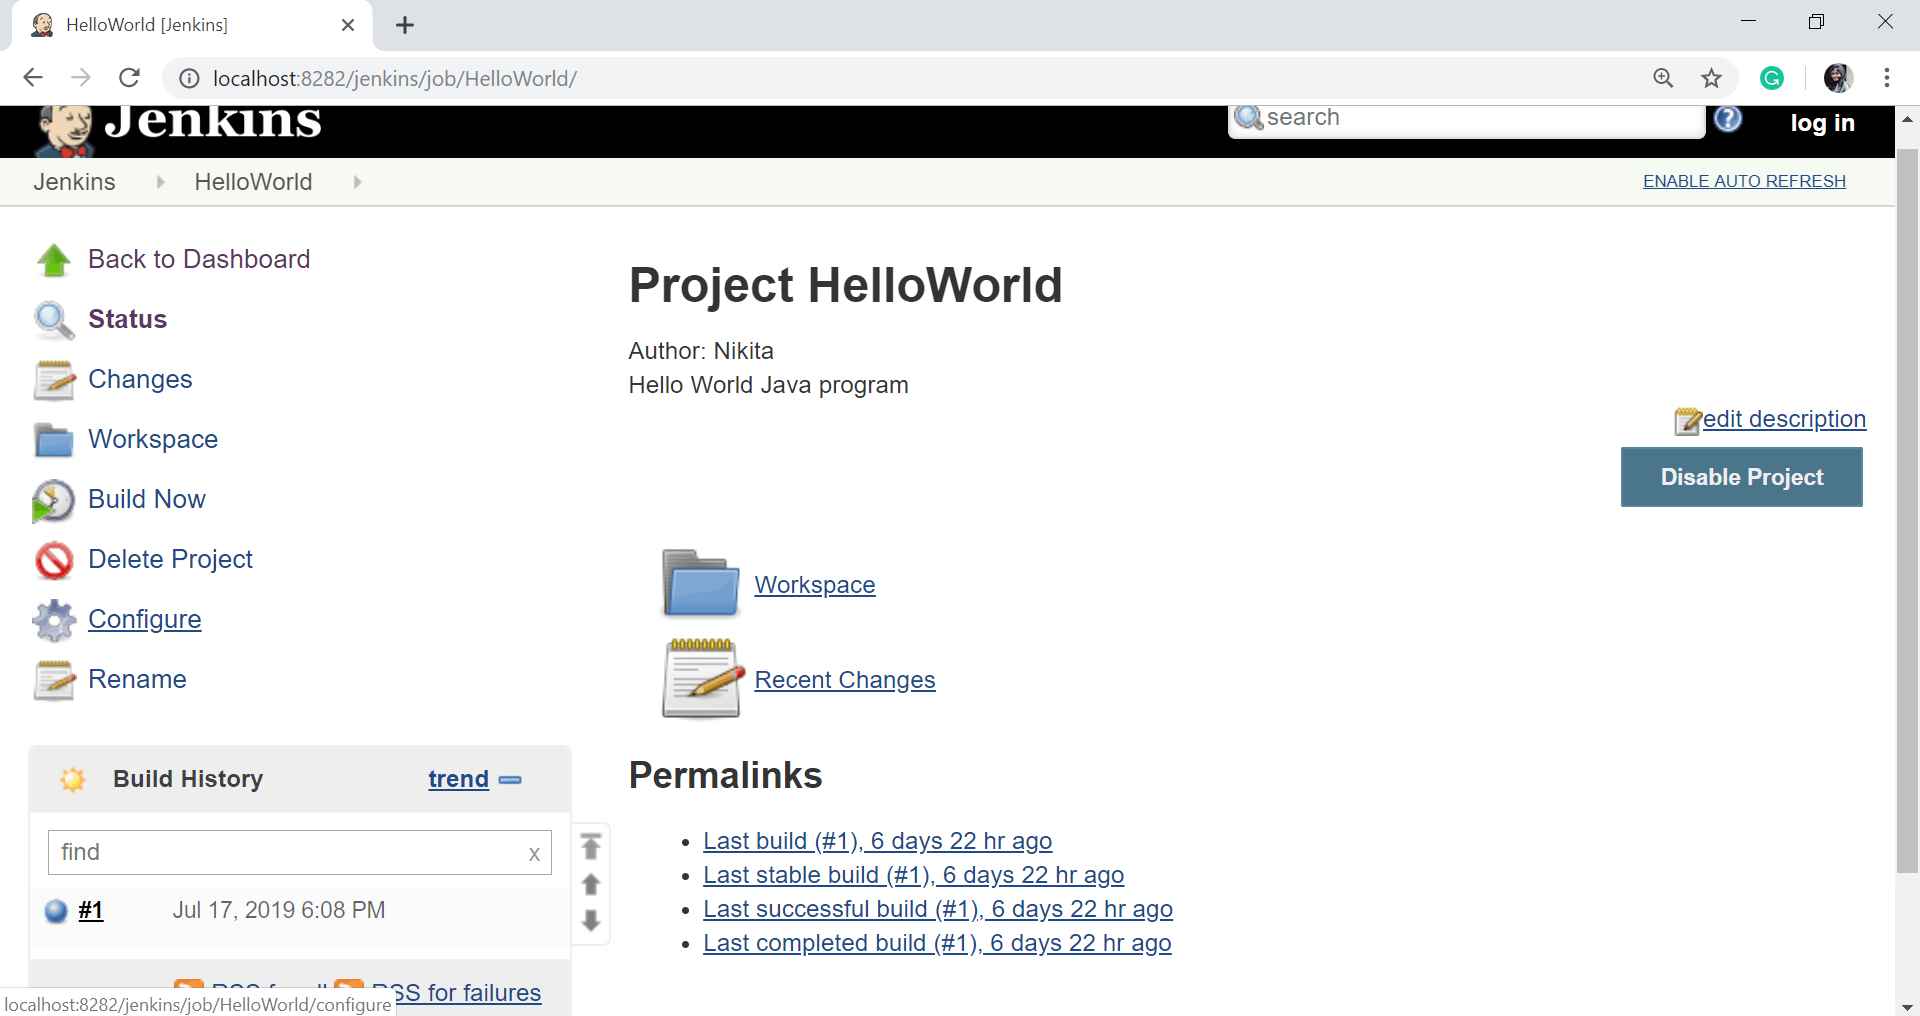
Task: Click the Jenkins butler logo
Action: coord(64,131)
